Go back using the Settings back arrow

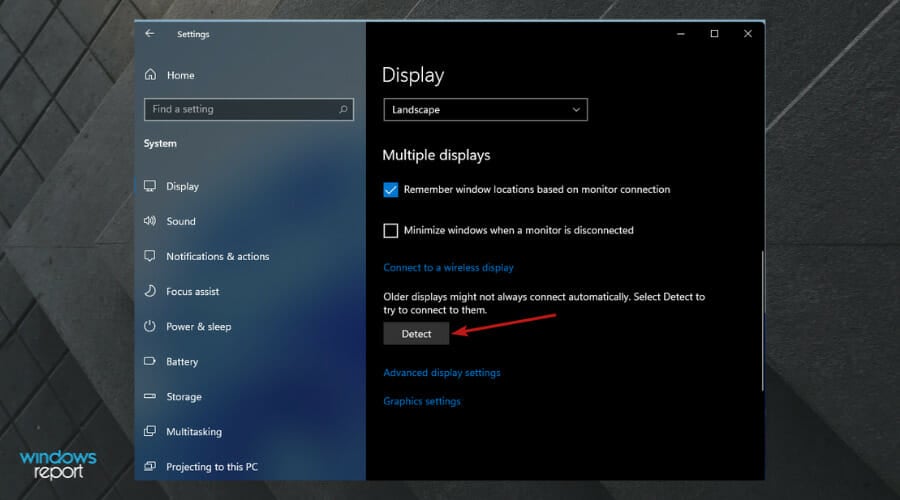point(150,33)
